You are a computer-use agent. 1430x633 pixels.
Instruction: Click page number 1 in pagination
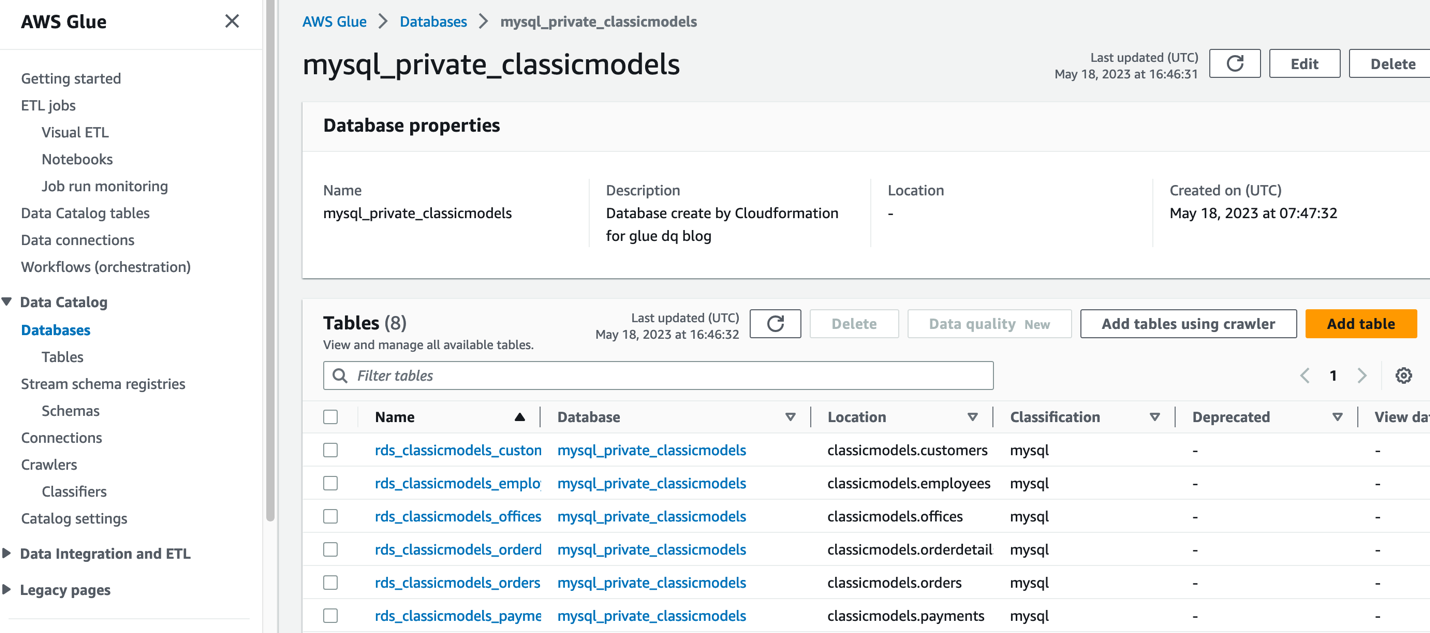pos(1333,376)
